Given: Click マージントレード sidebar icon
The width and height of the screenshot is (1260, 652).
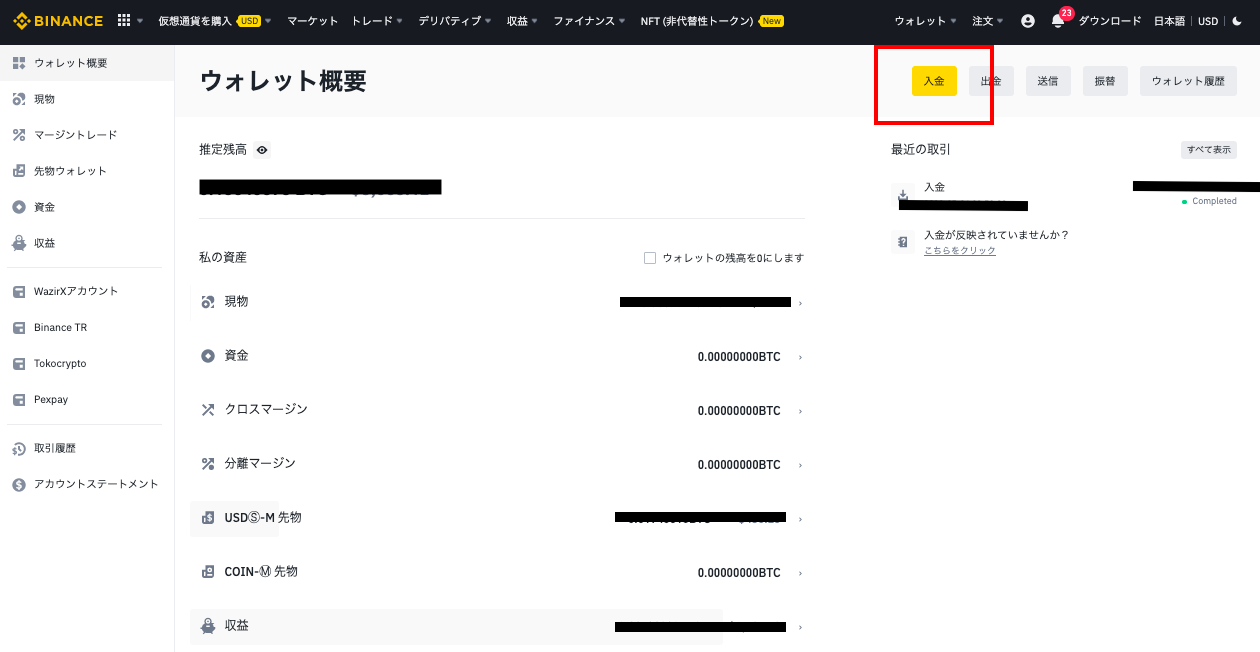Looking at the screenshot, I should [x=18, y=135].
